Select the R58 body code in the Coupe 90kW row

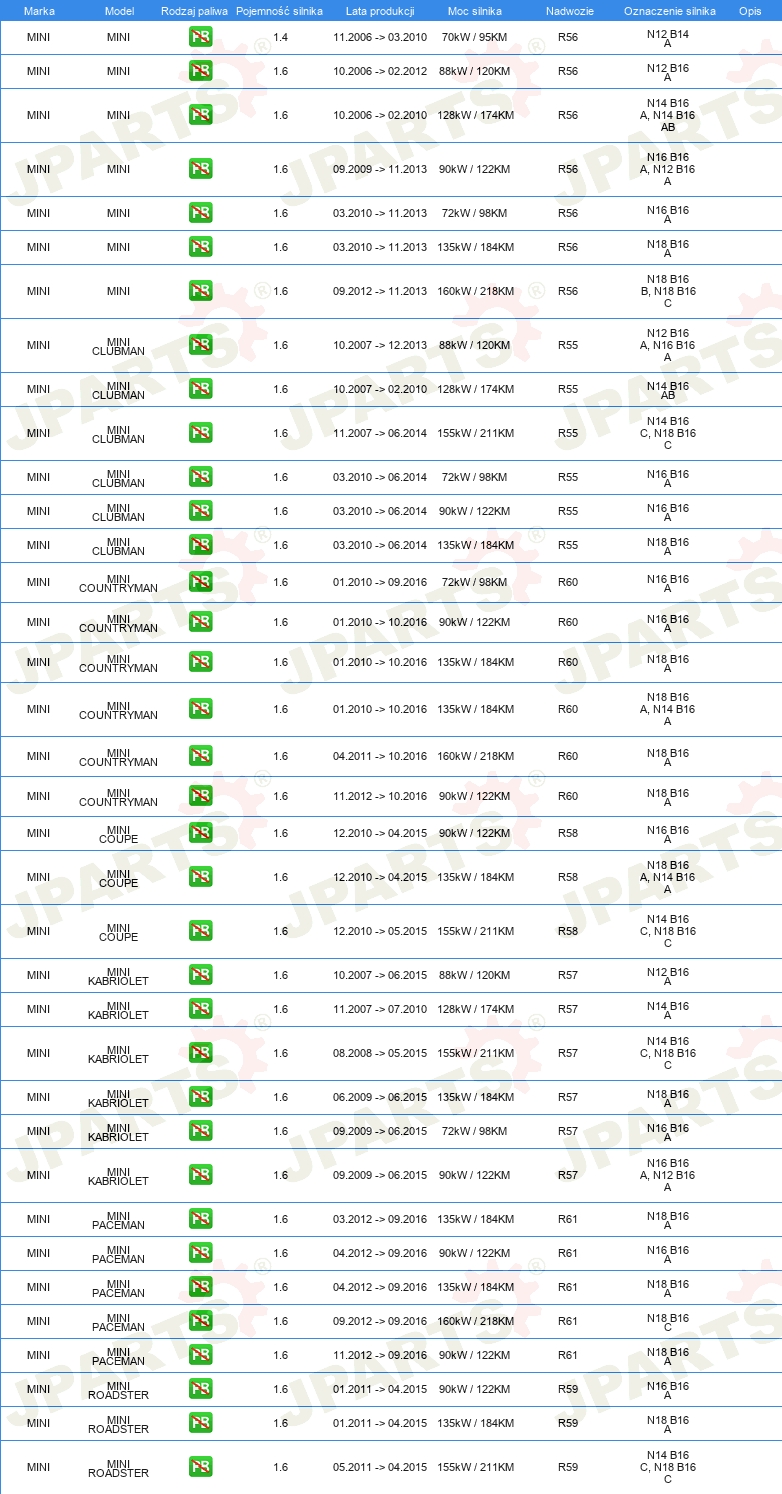click(568, 833)
